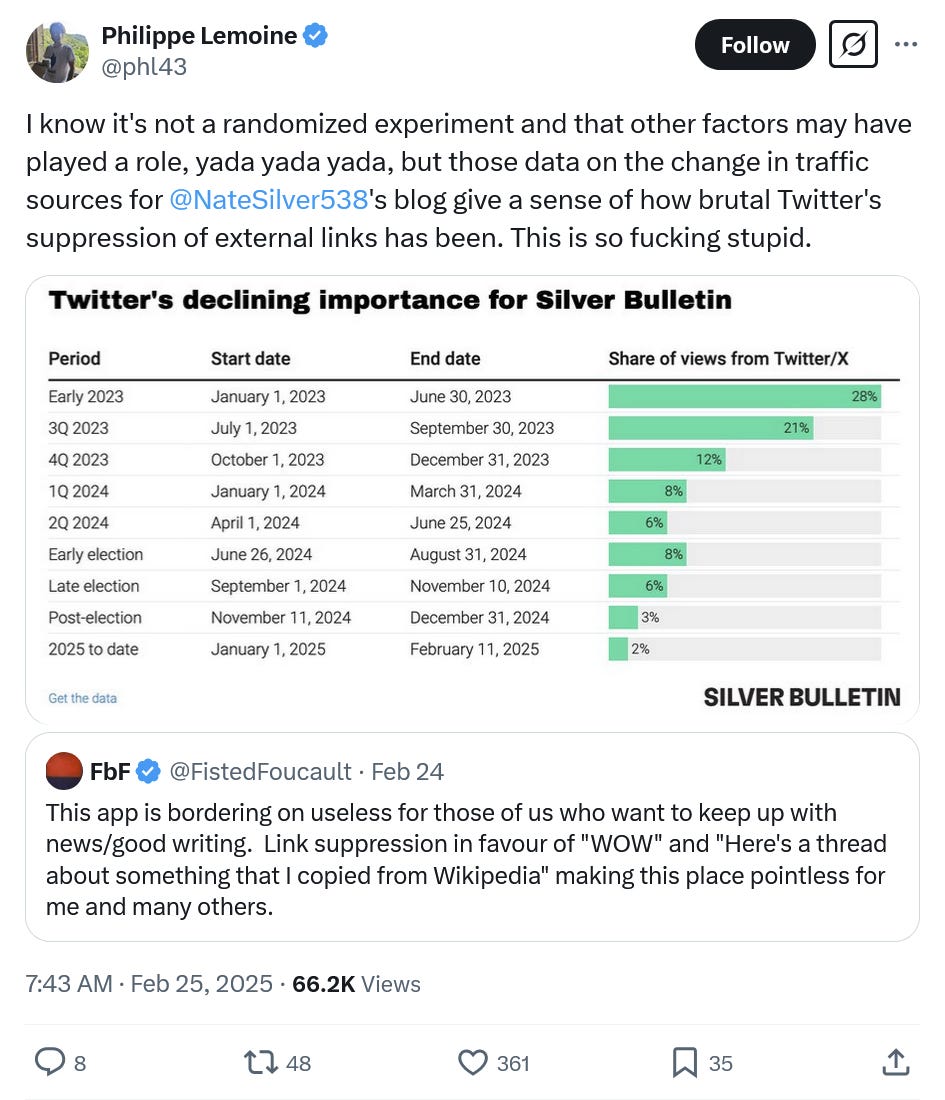The height and width of the screenshot is (1100, 945).
Task: Open the @NateSilver538 mention link
Action: pos(269,200)
